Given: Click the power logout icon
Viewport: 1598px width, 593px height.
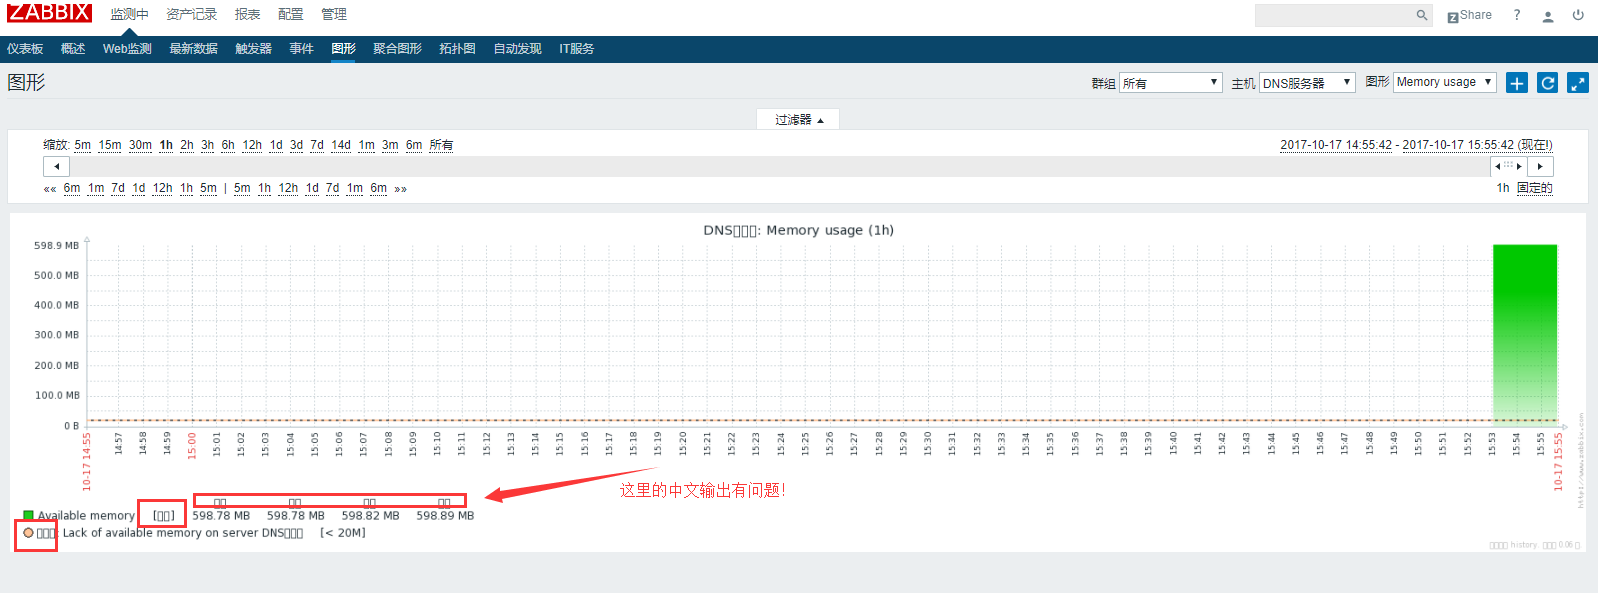Looking at the screenshot, I should pos(1578,15).
